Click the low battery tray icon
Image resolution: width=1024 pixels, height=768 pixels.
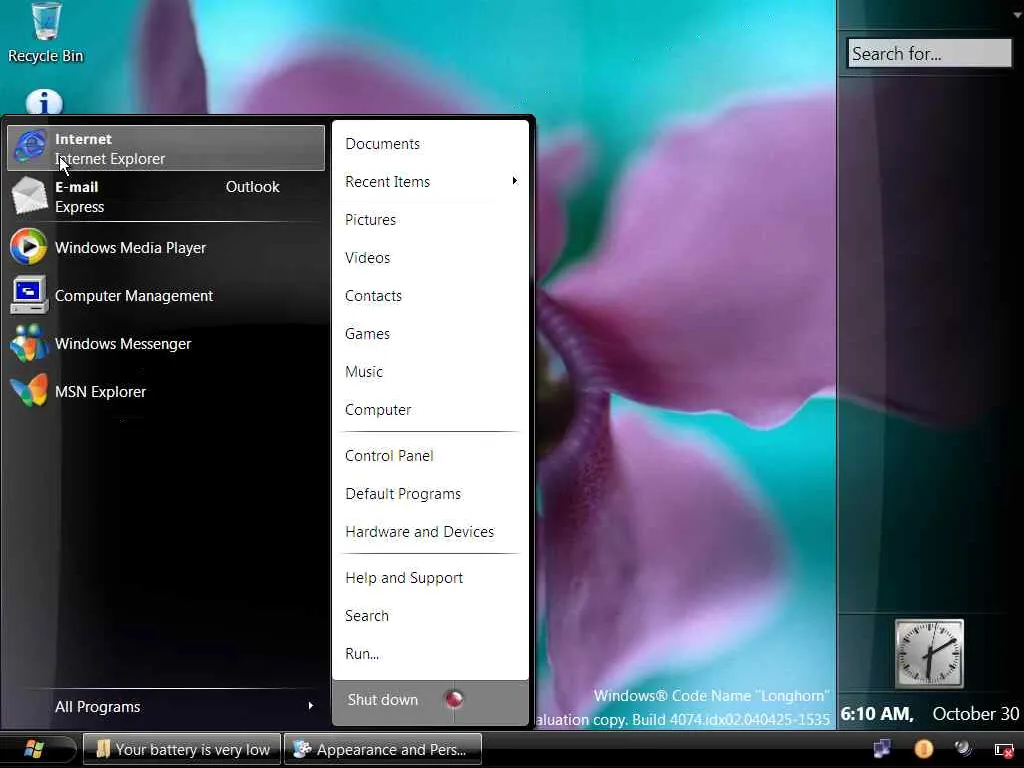pyautogui.click(x=1004, y=749)
